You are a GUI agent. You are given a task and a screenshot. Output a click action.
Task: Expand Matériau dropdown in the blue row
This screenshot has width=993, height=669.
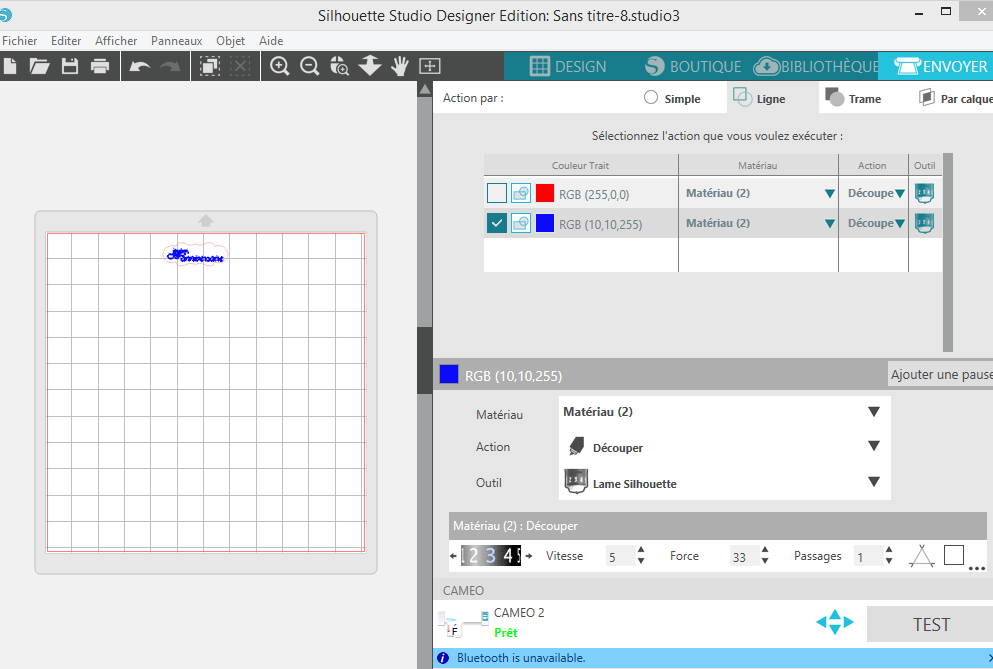coord(830,224)
